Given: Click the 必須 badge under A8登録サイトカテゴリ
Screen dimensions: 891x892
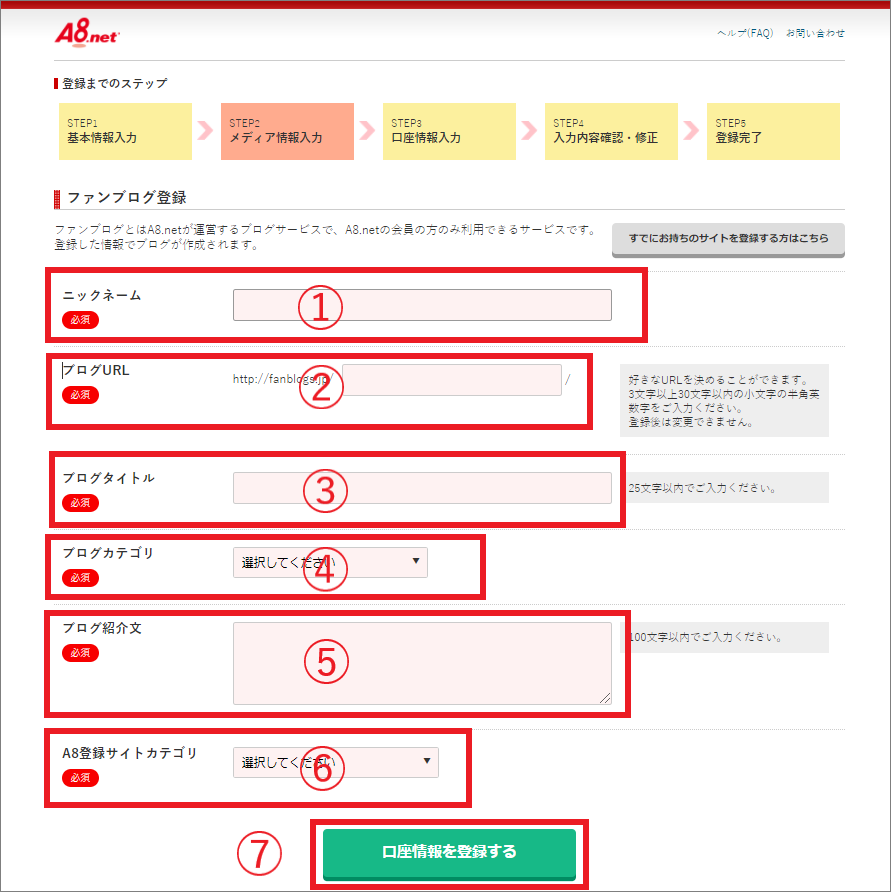Looking at the screenshot, I should point(80,778).
